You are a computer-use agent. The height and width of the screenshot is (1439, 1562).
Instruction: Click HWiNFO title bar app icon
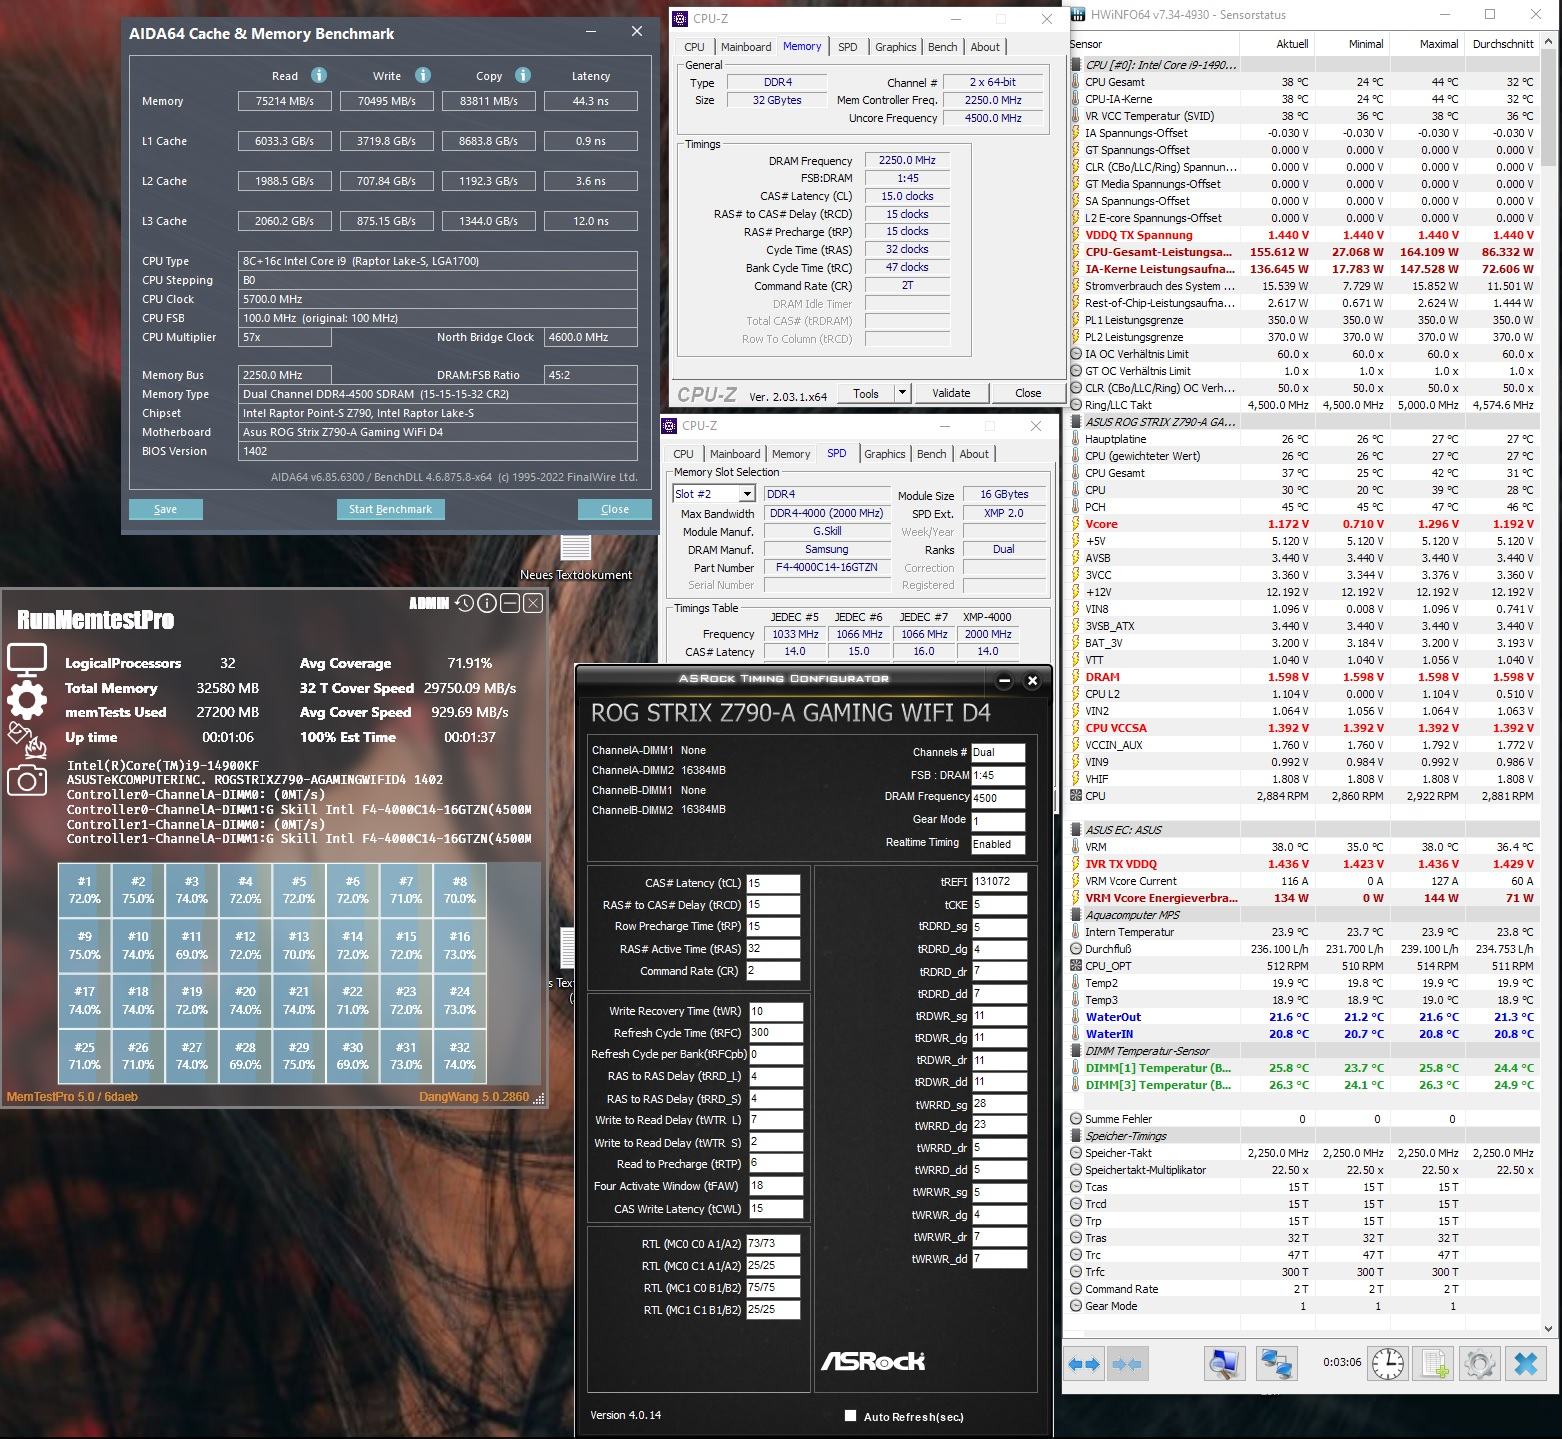[x=1077, y=15]
